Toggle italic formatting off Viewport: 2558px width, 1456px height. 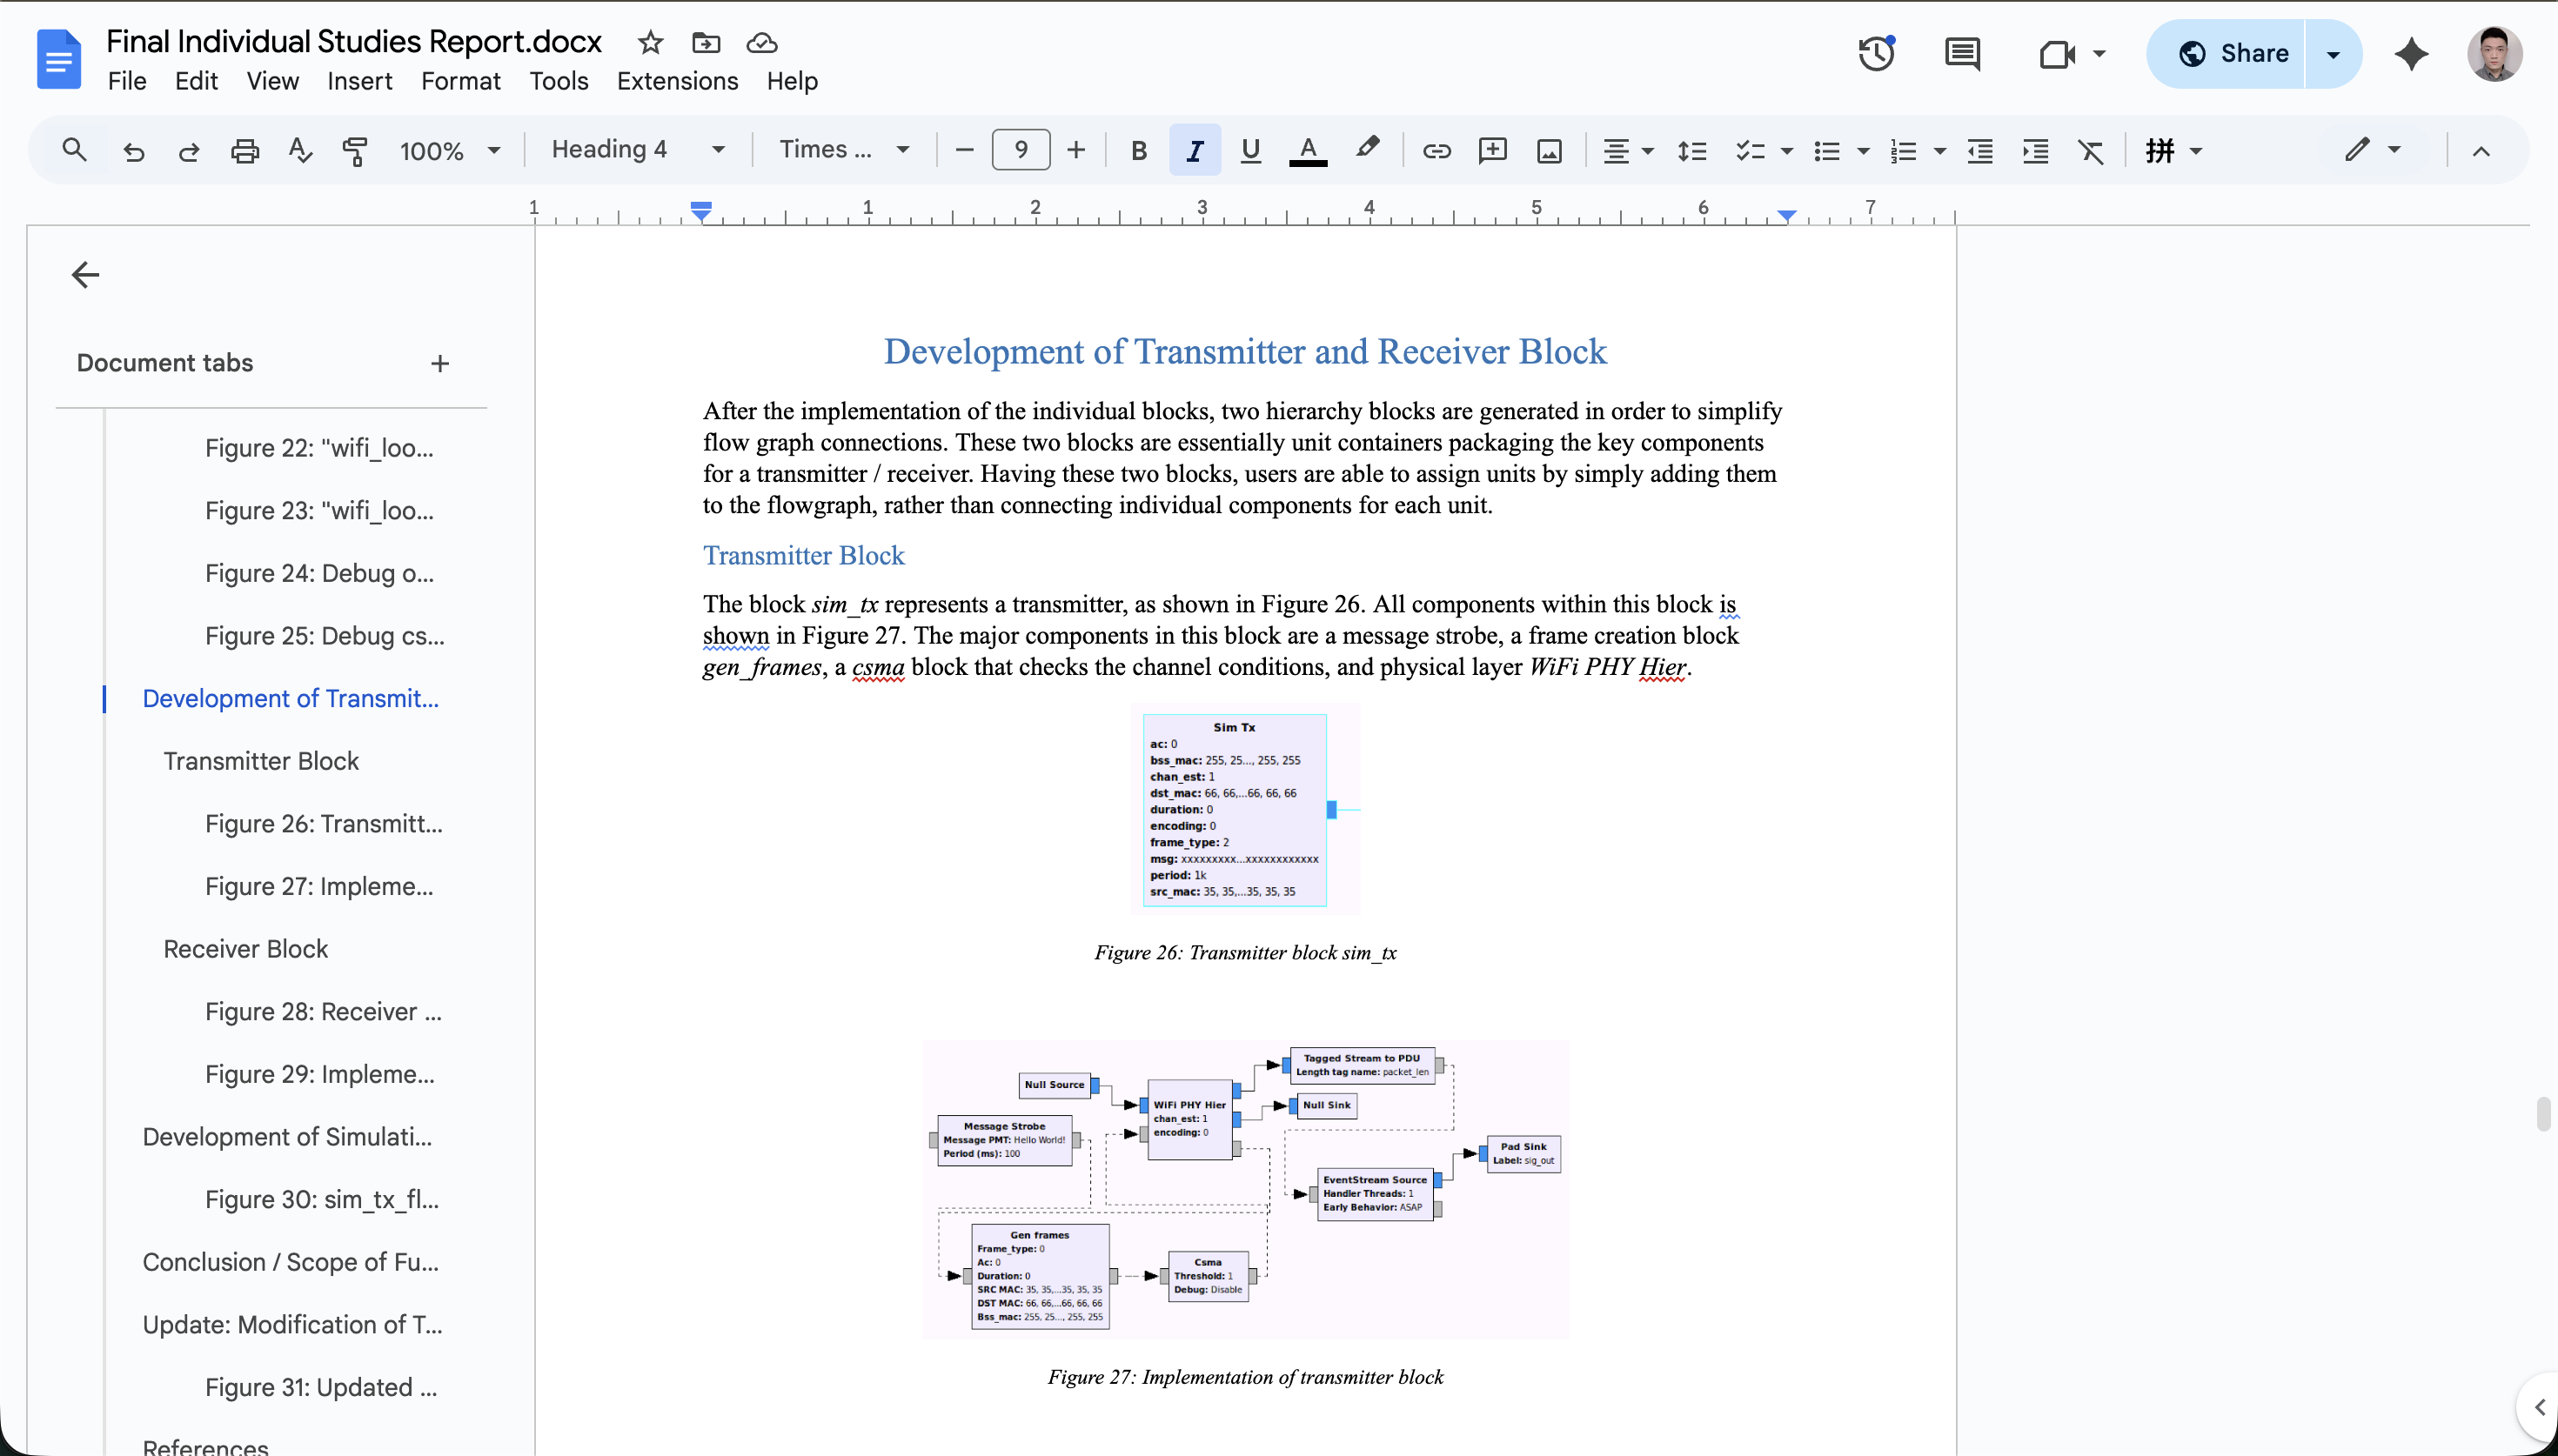pos(1194,151)
